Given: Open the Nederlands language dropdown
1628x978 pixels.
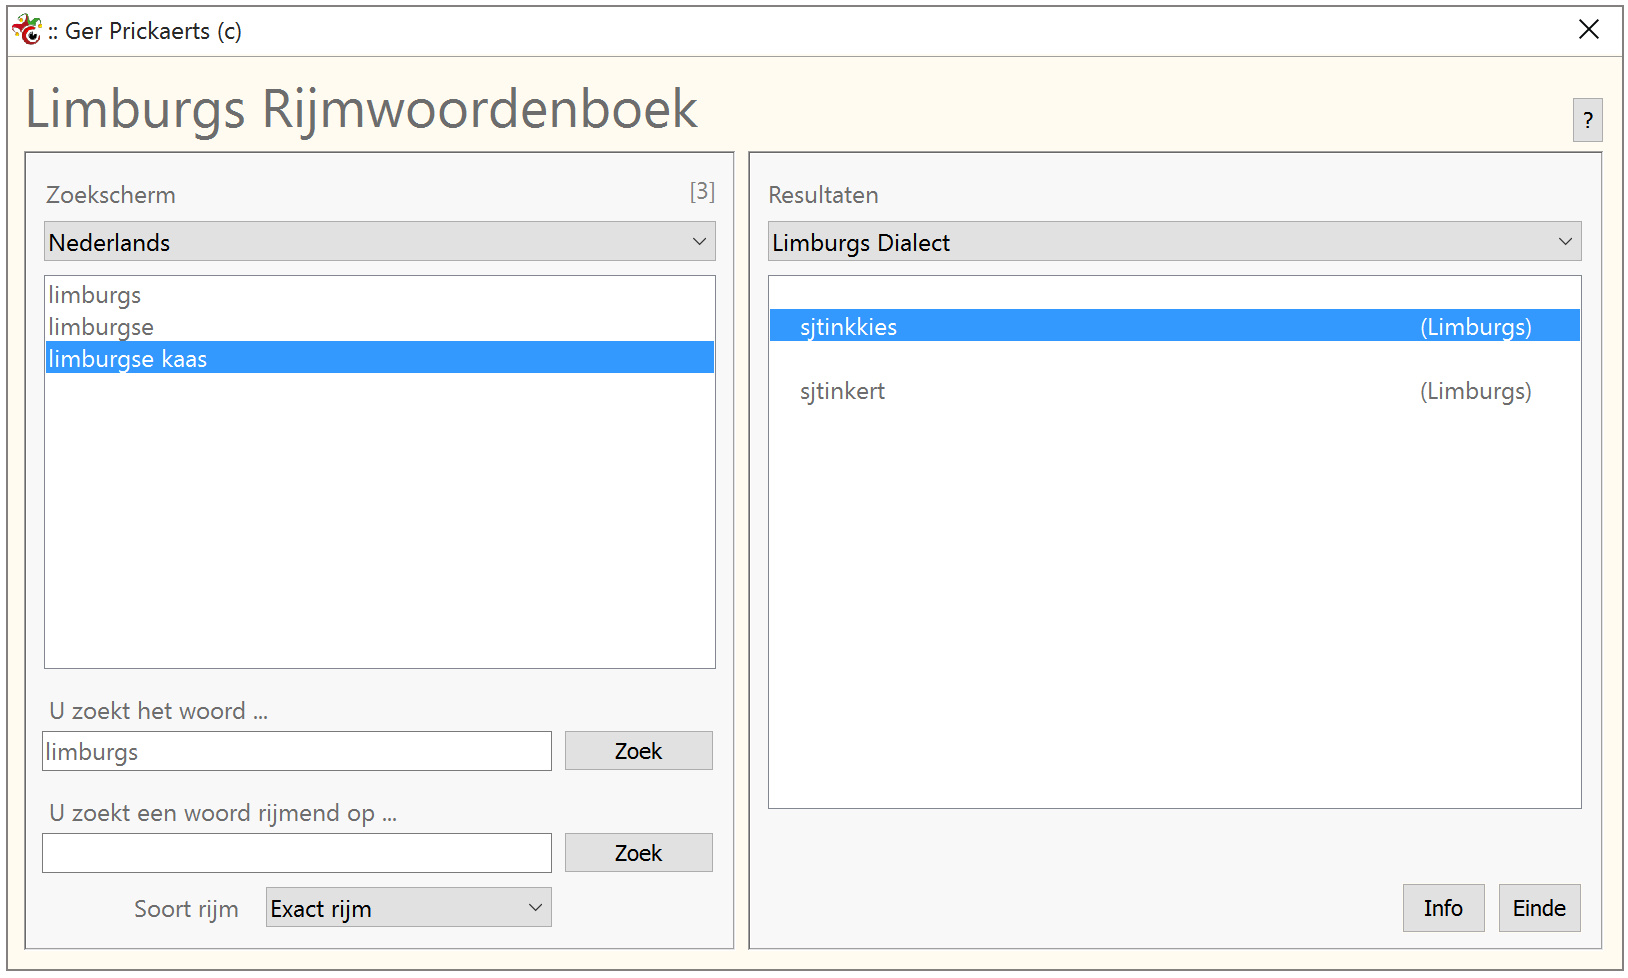Looking at the screenshot, I should (380, 242).
